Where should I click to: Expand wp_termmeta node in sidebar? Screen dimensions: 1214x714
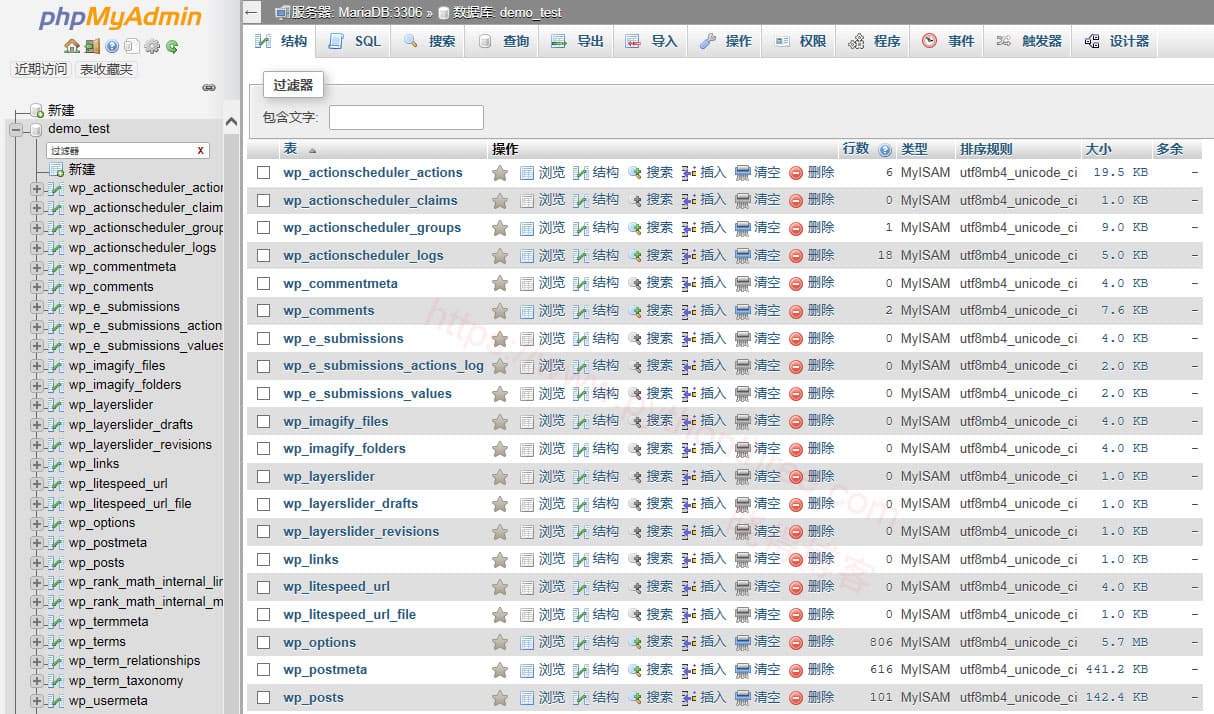[x=36, y=622]
